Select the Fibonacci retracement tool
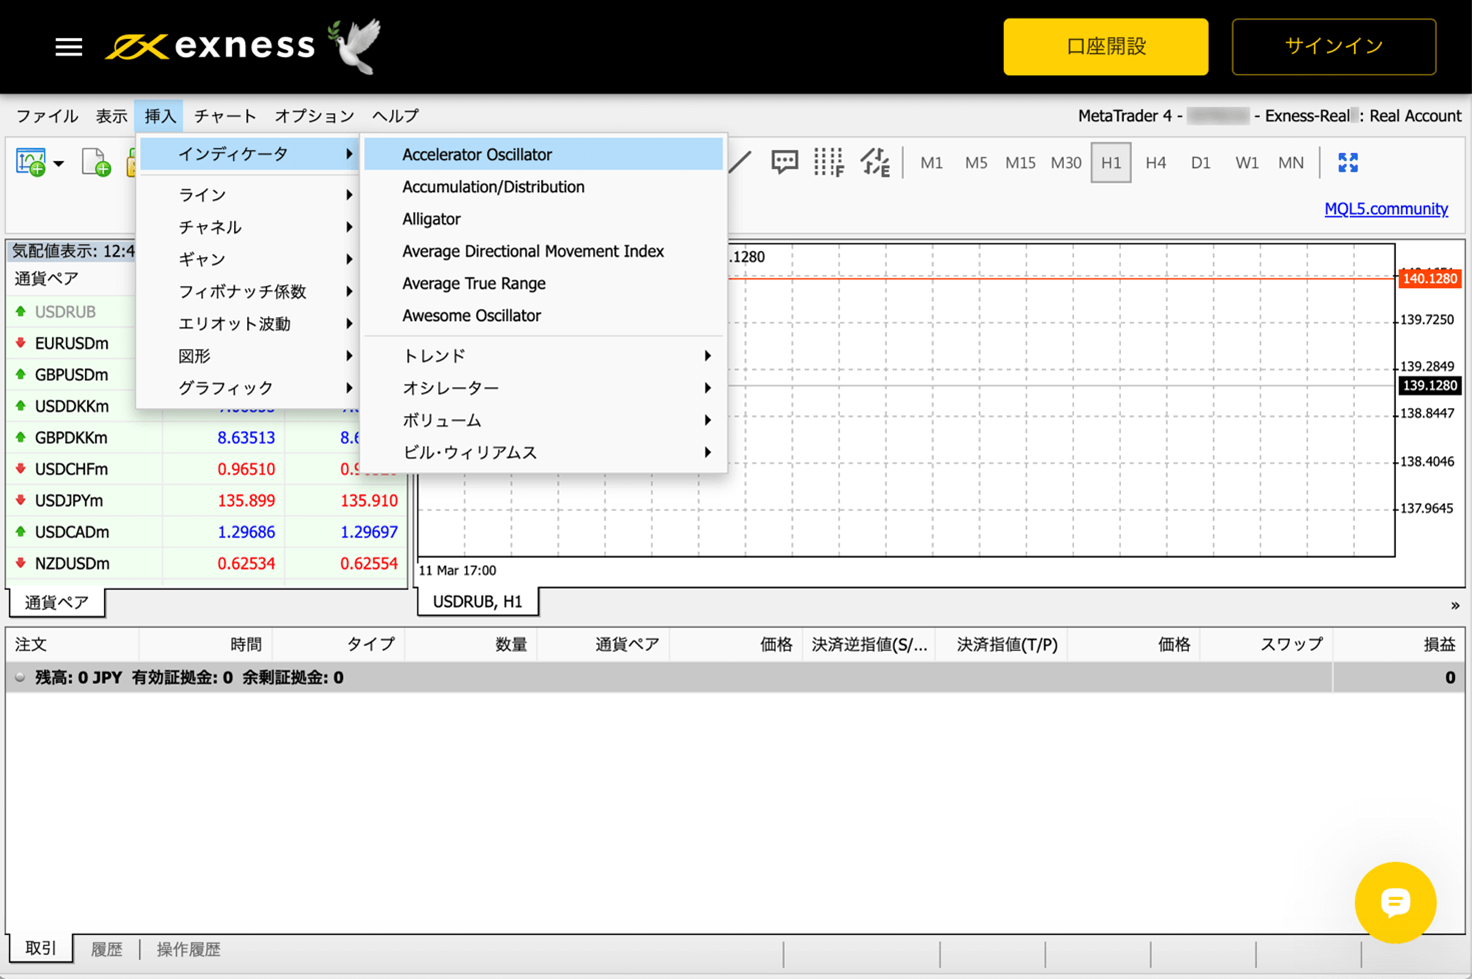1472x979 pixels. pyautogui.click(x=829, y=162)
